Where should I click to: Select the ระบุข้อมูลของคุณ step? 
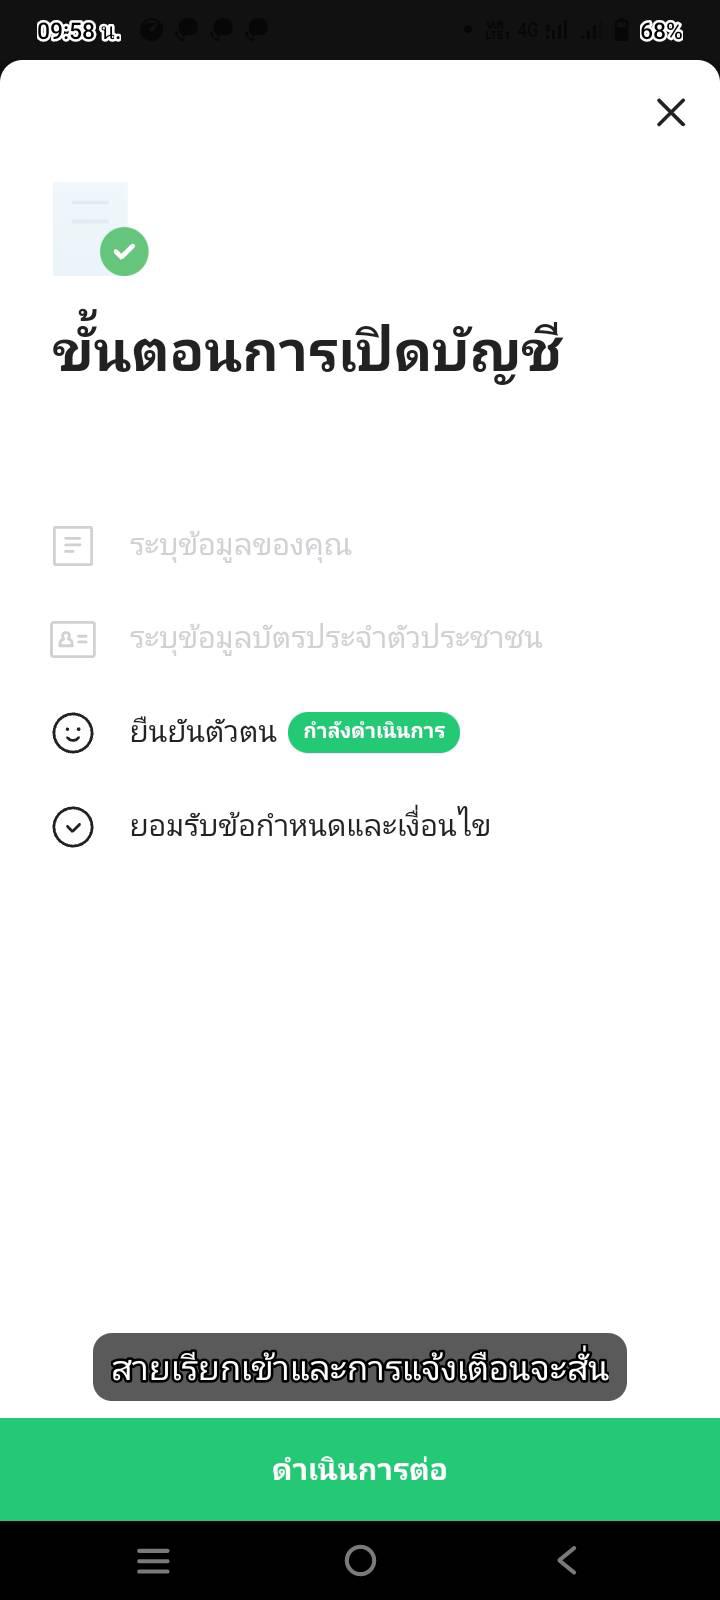[240, 546]
